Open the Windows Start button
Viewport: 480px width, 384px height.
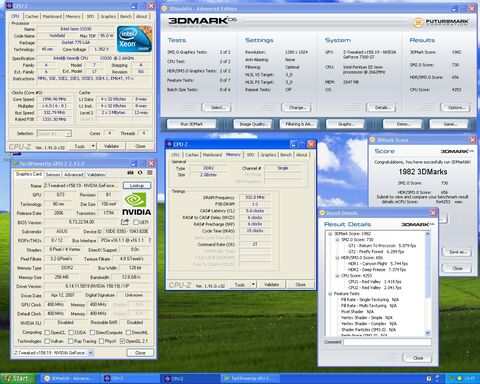(18, 379)
